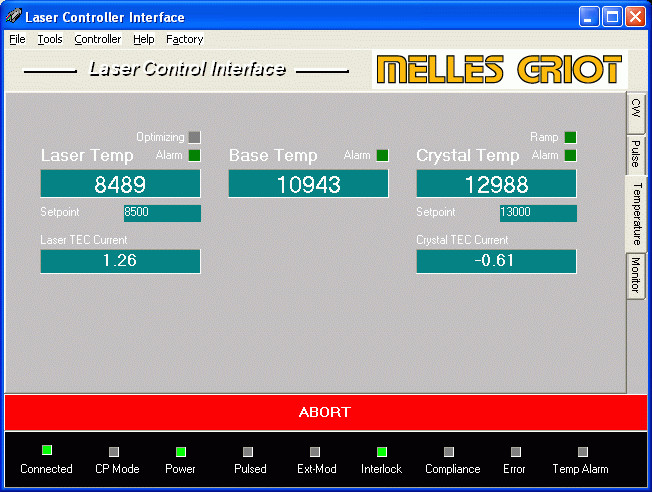Click the Compliance status light
The height and width of the screenshot is (492, 652).
(x=449, y=452)
